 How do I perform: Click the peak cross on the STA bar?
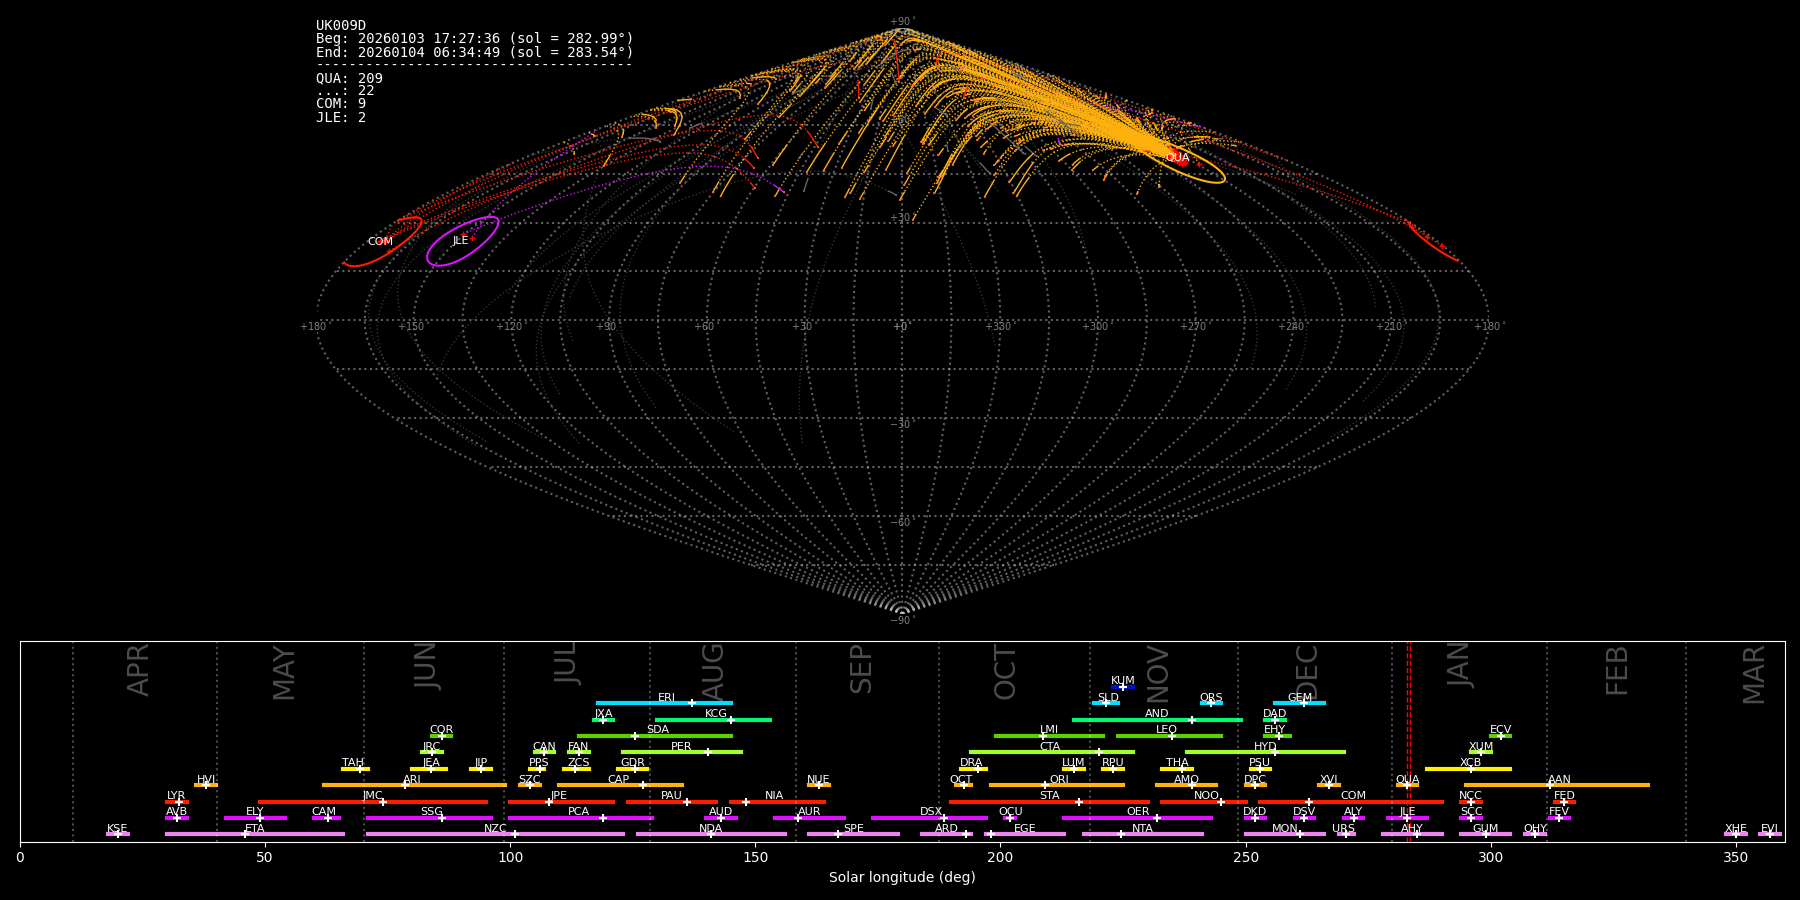coord(1078,802)
